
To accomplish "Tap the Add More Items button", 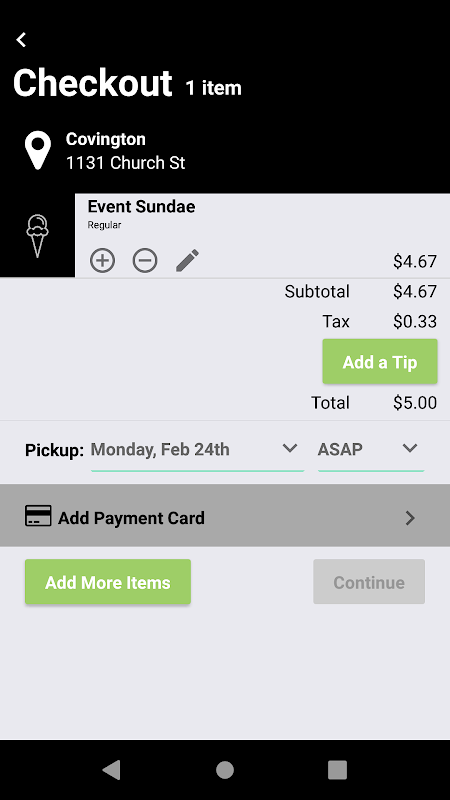I will pos(108,582).
